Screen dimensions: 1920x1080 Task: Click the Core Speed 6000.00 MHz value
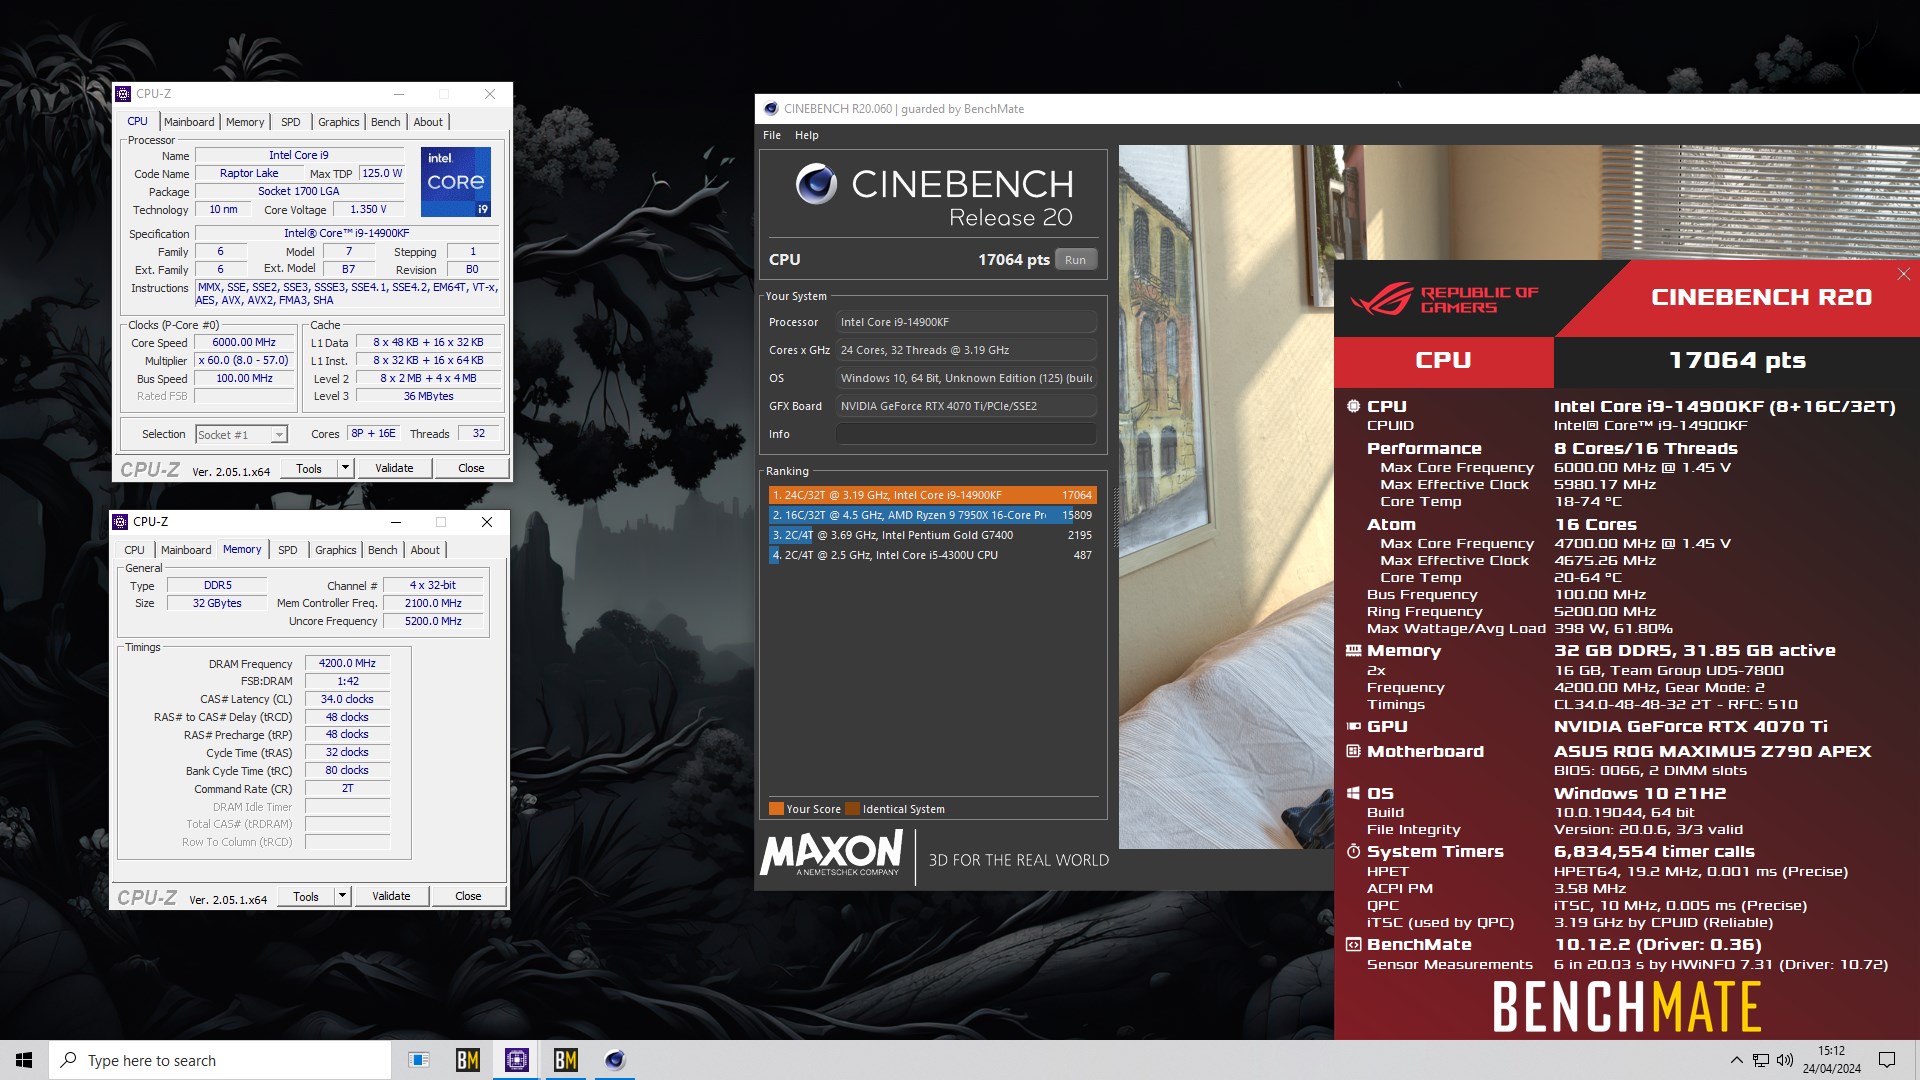pos(244,342)
